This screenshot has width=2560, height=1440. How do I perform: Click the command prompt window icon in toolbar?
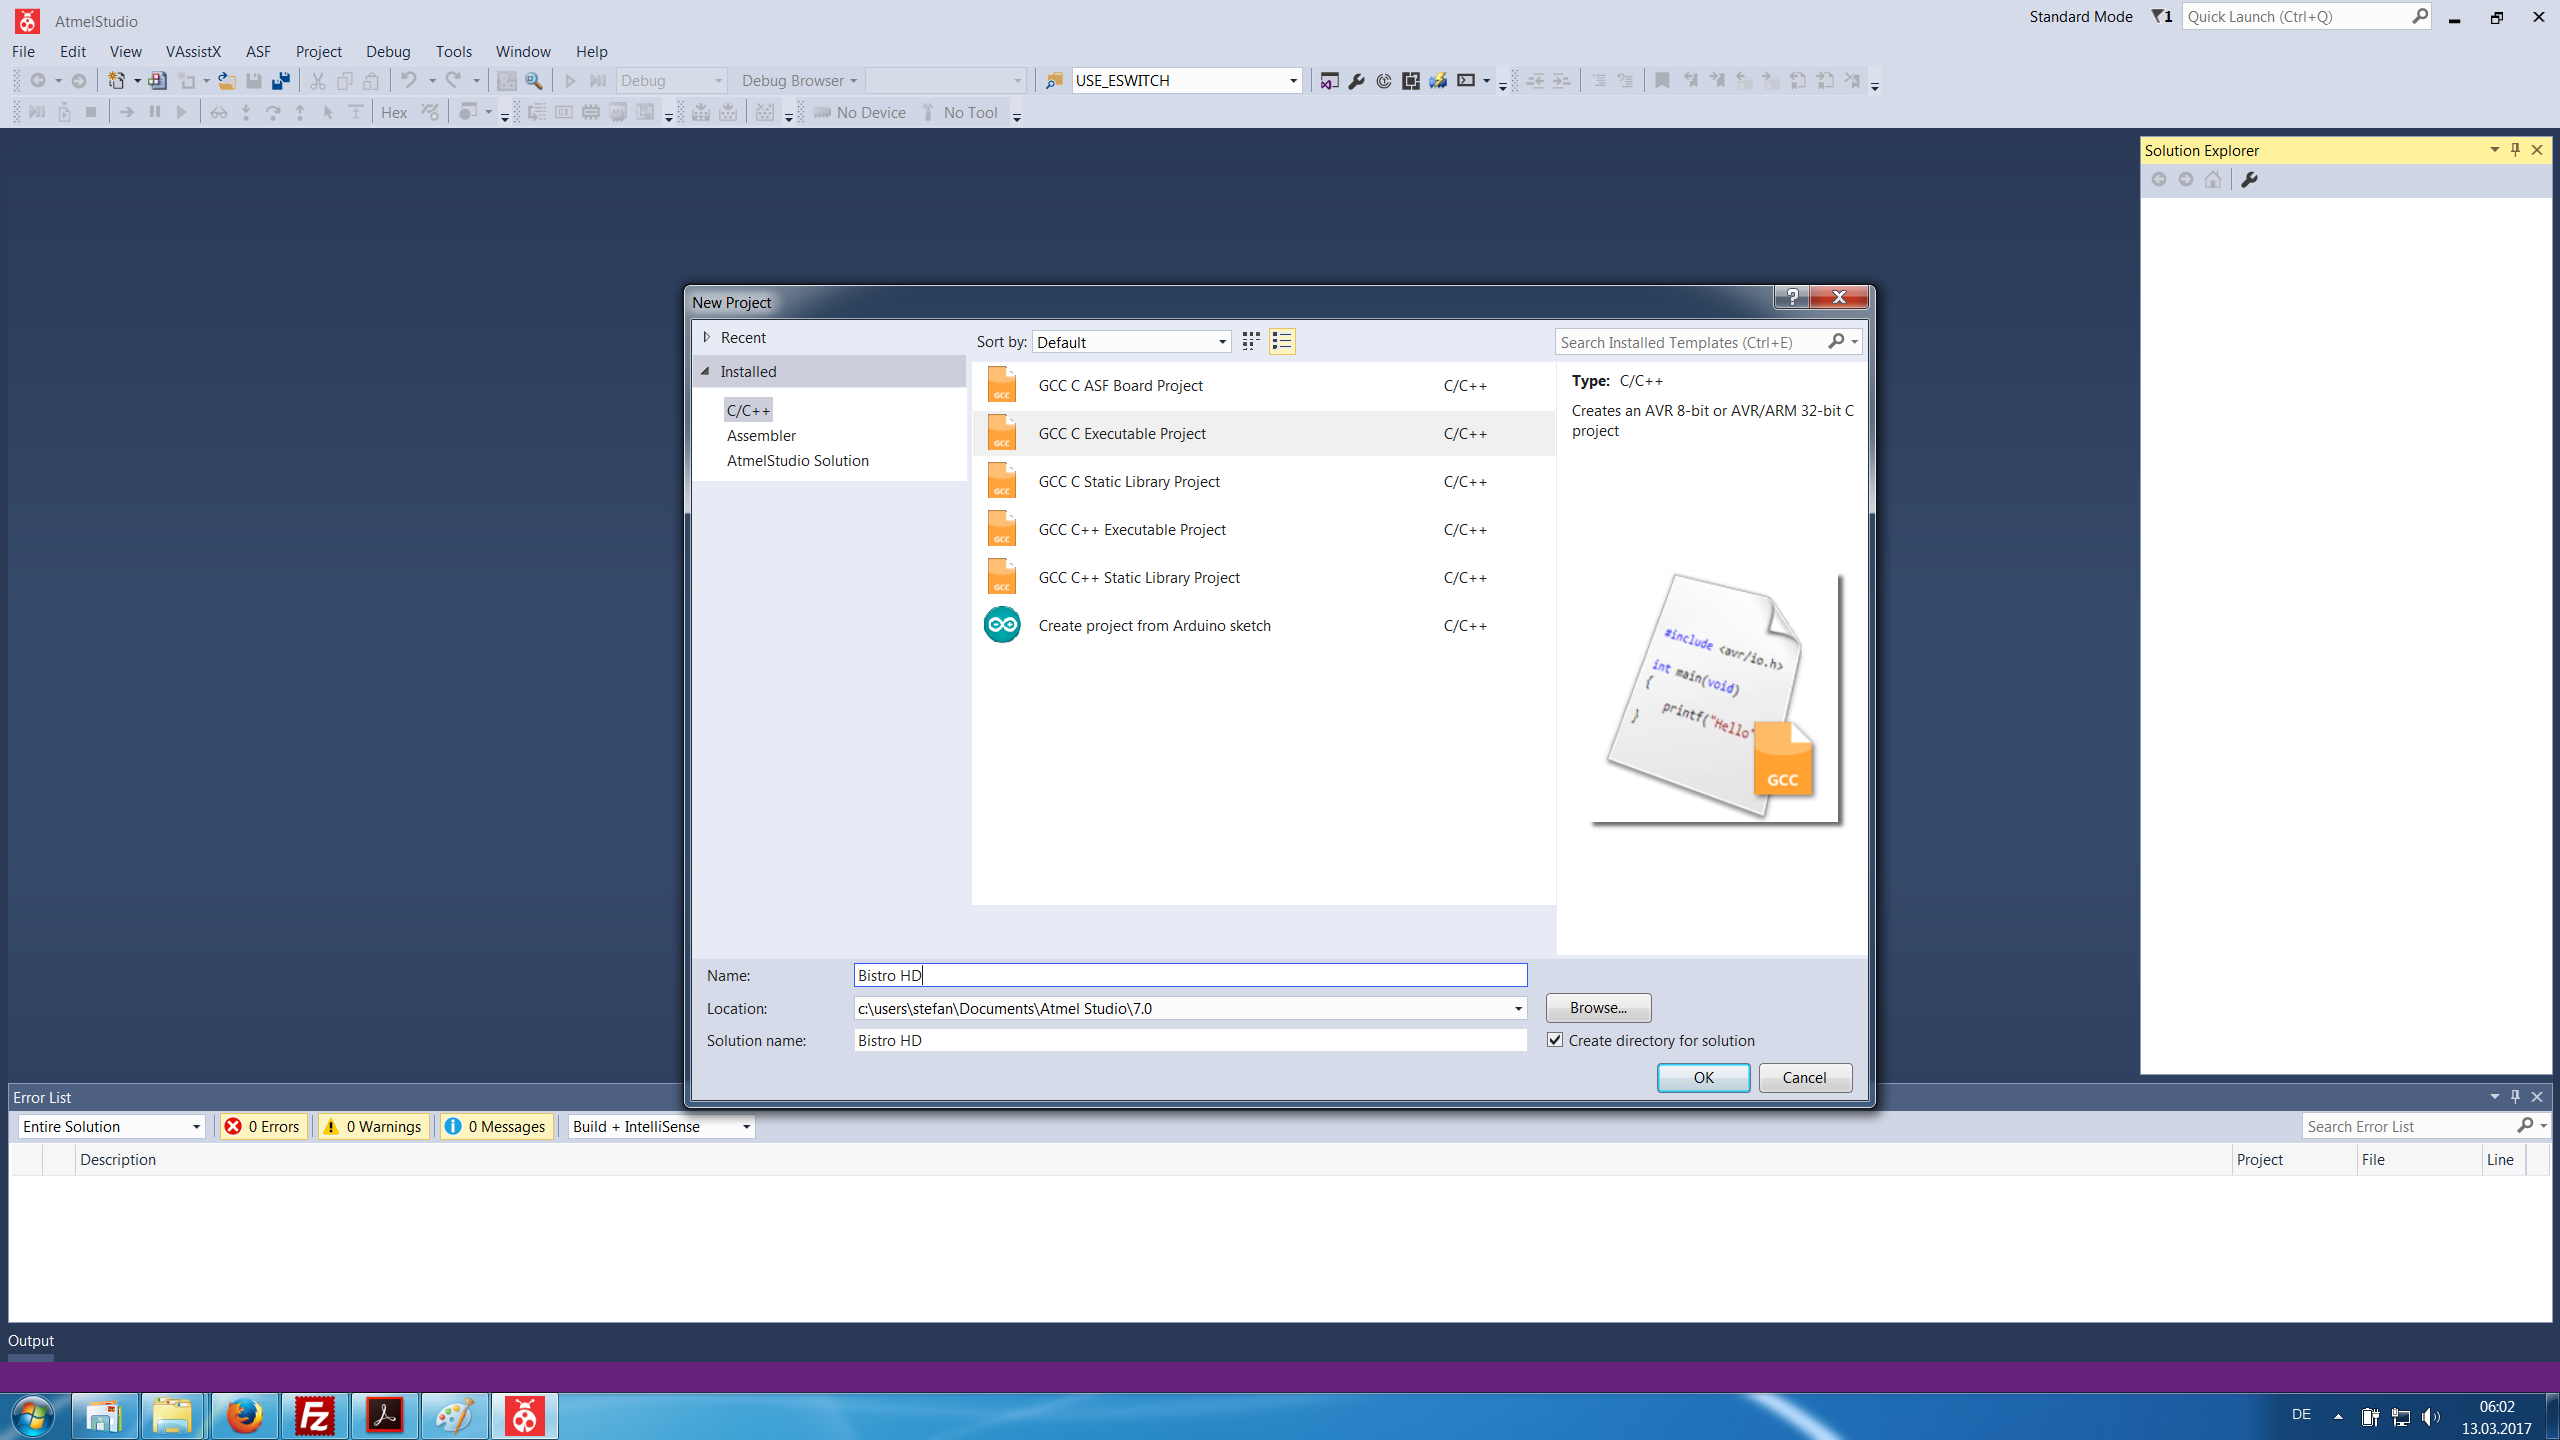[x=1466, y=80]
